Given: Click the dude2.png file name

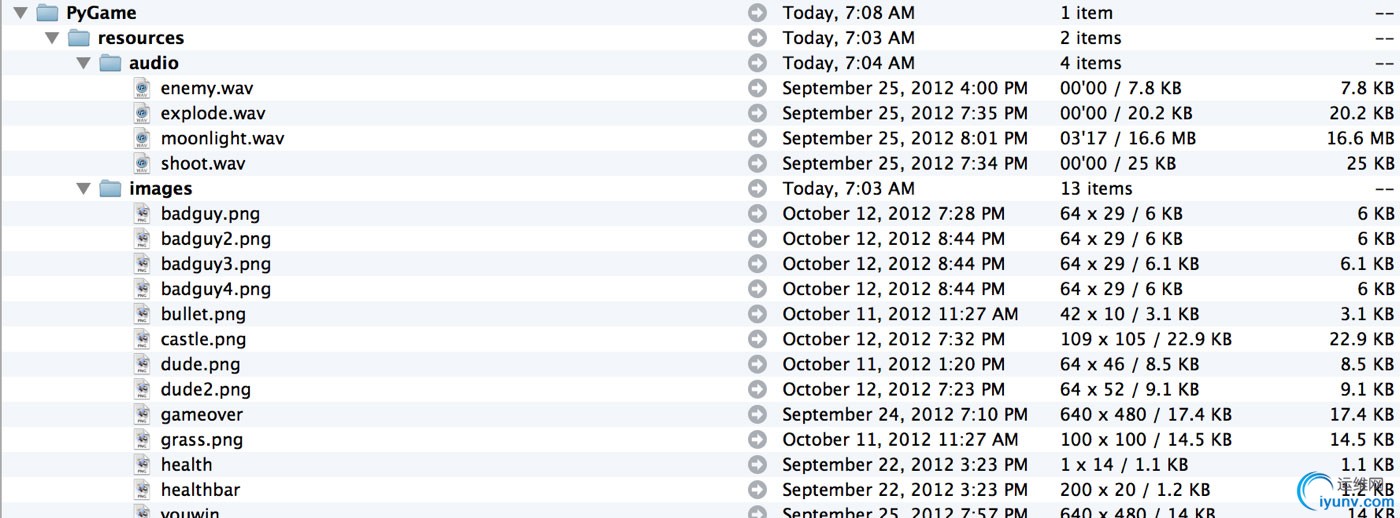Looking at the screenshot, I should point(206,389).
